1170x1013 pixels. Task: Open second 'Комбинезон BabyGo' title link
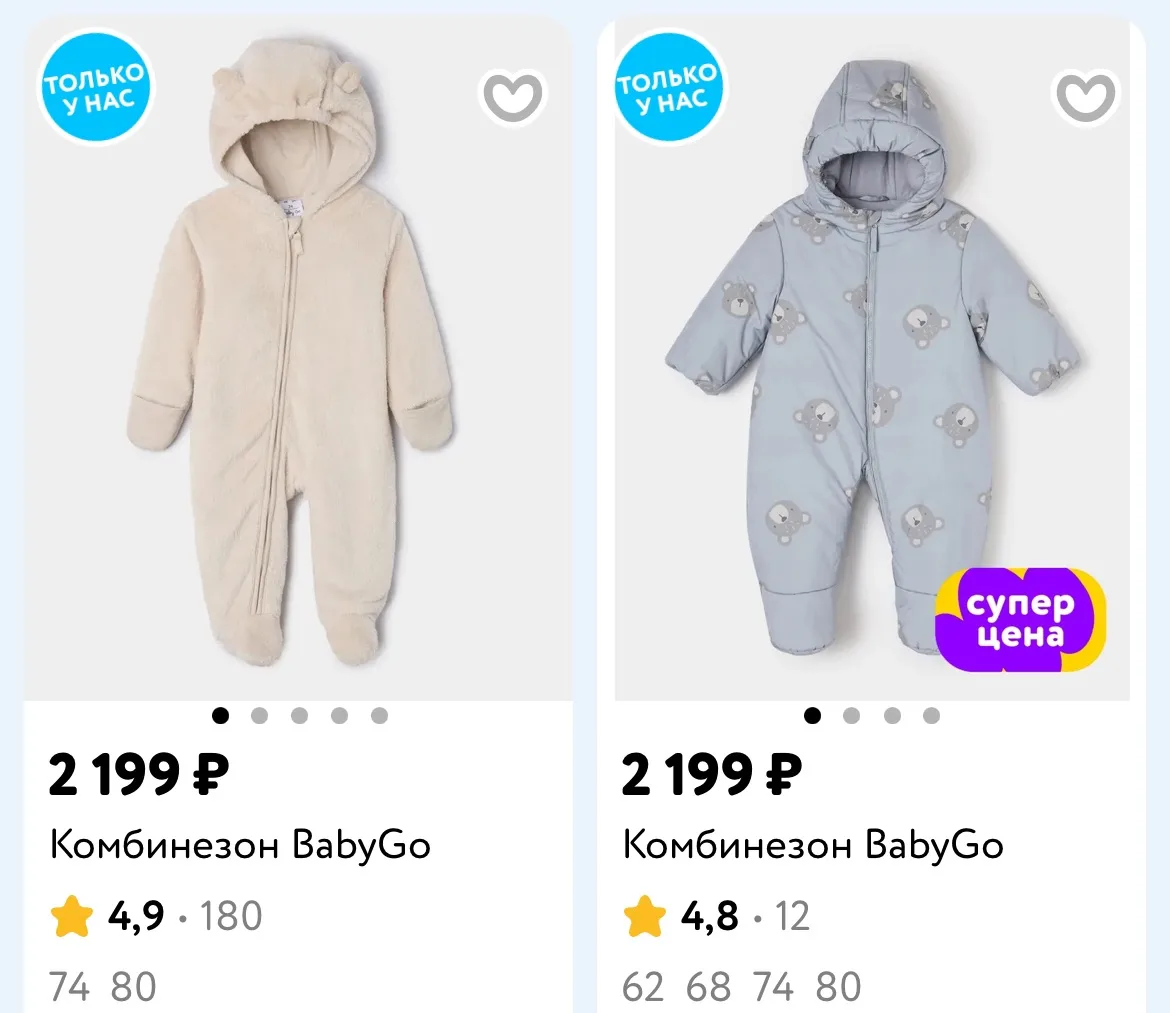(x=813, y=846)
